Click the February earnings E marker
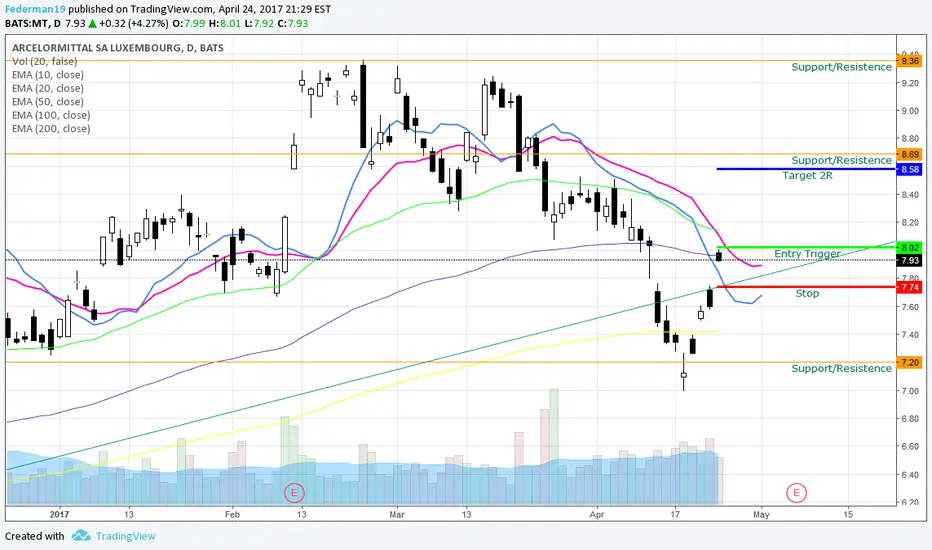This screenshot has width=932, height=550. click(x=294, y=492)
